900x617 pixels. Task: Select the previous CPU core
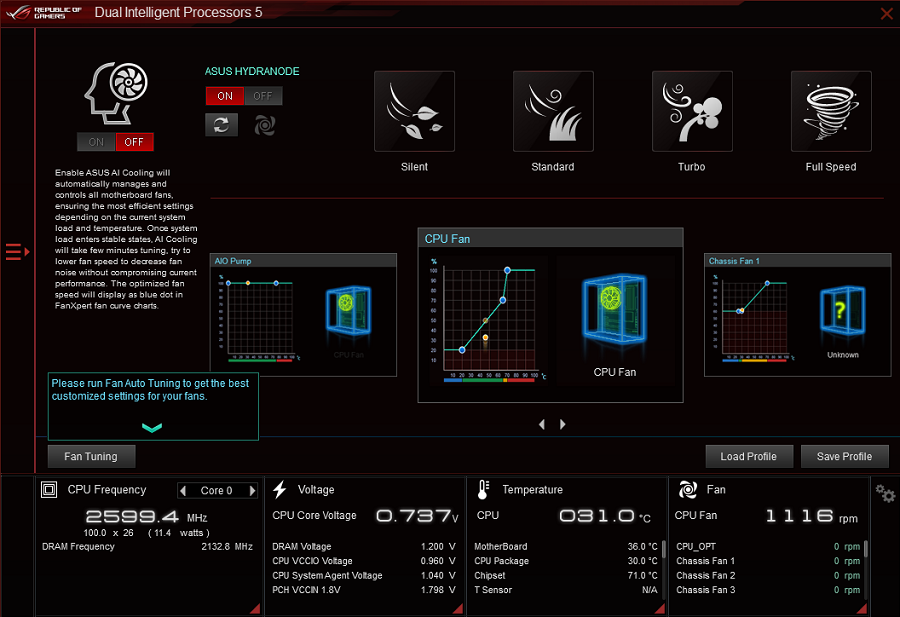point(183,491)
